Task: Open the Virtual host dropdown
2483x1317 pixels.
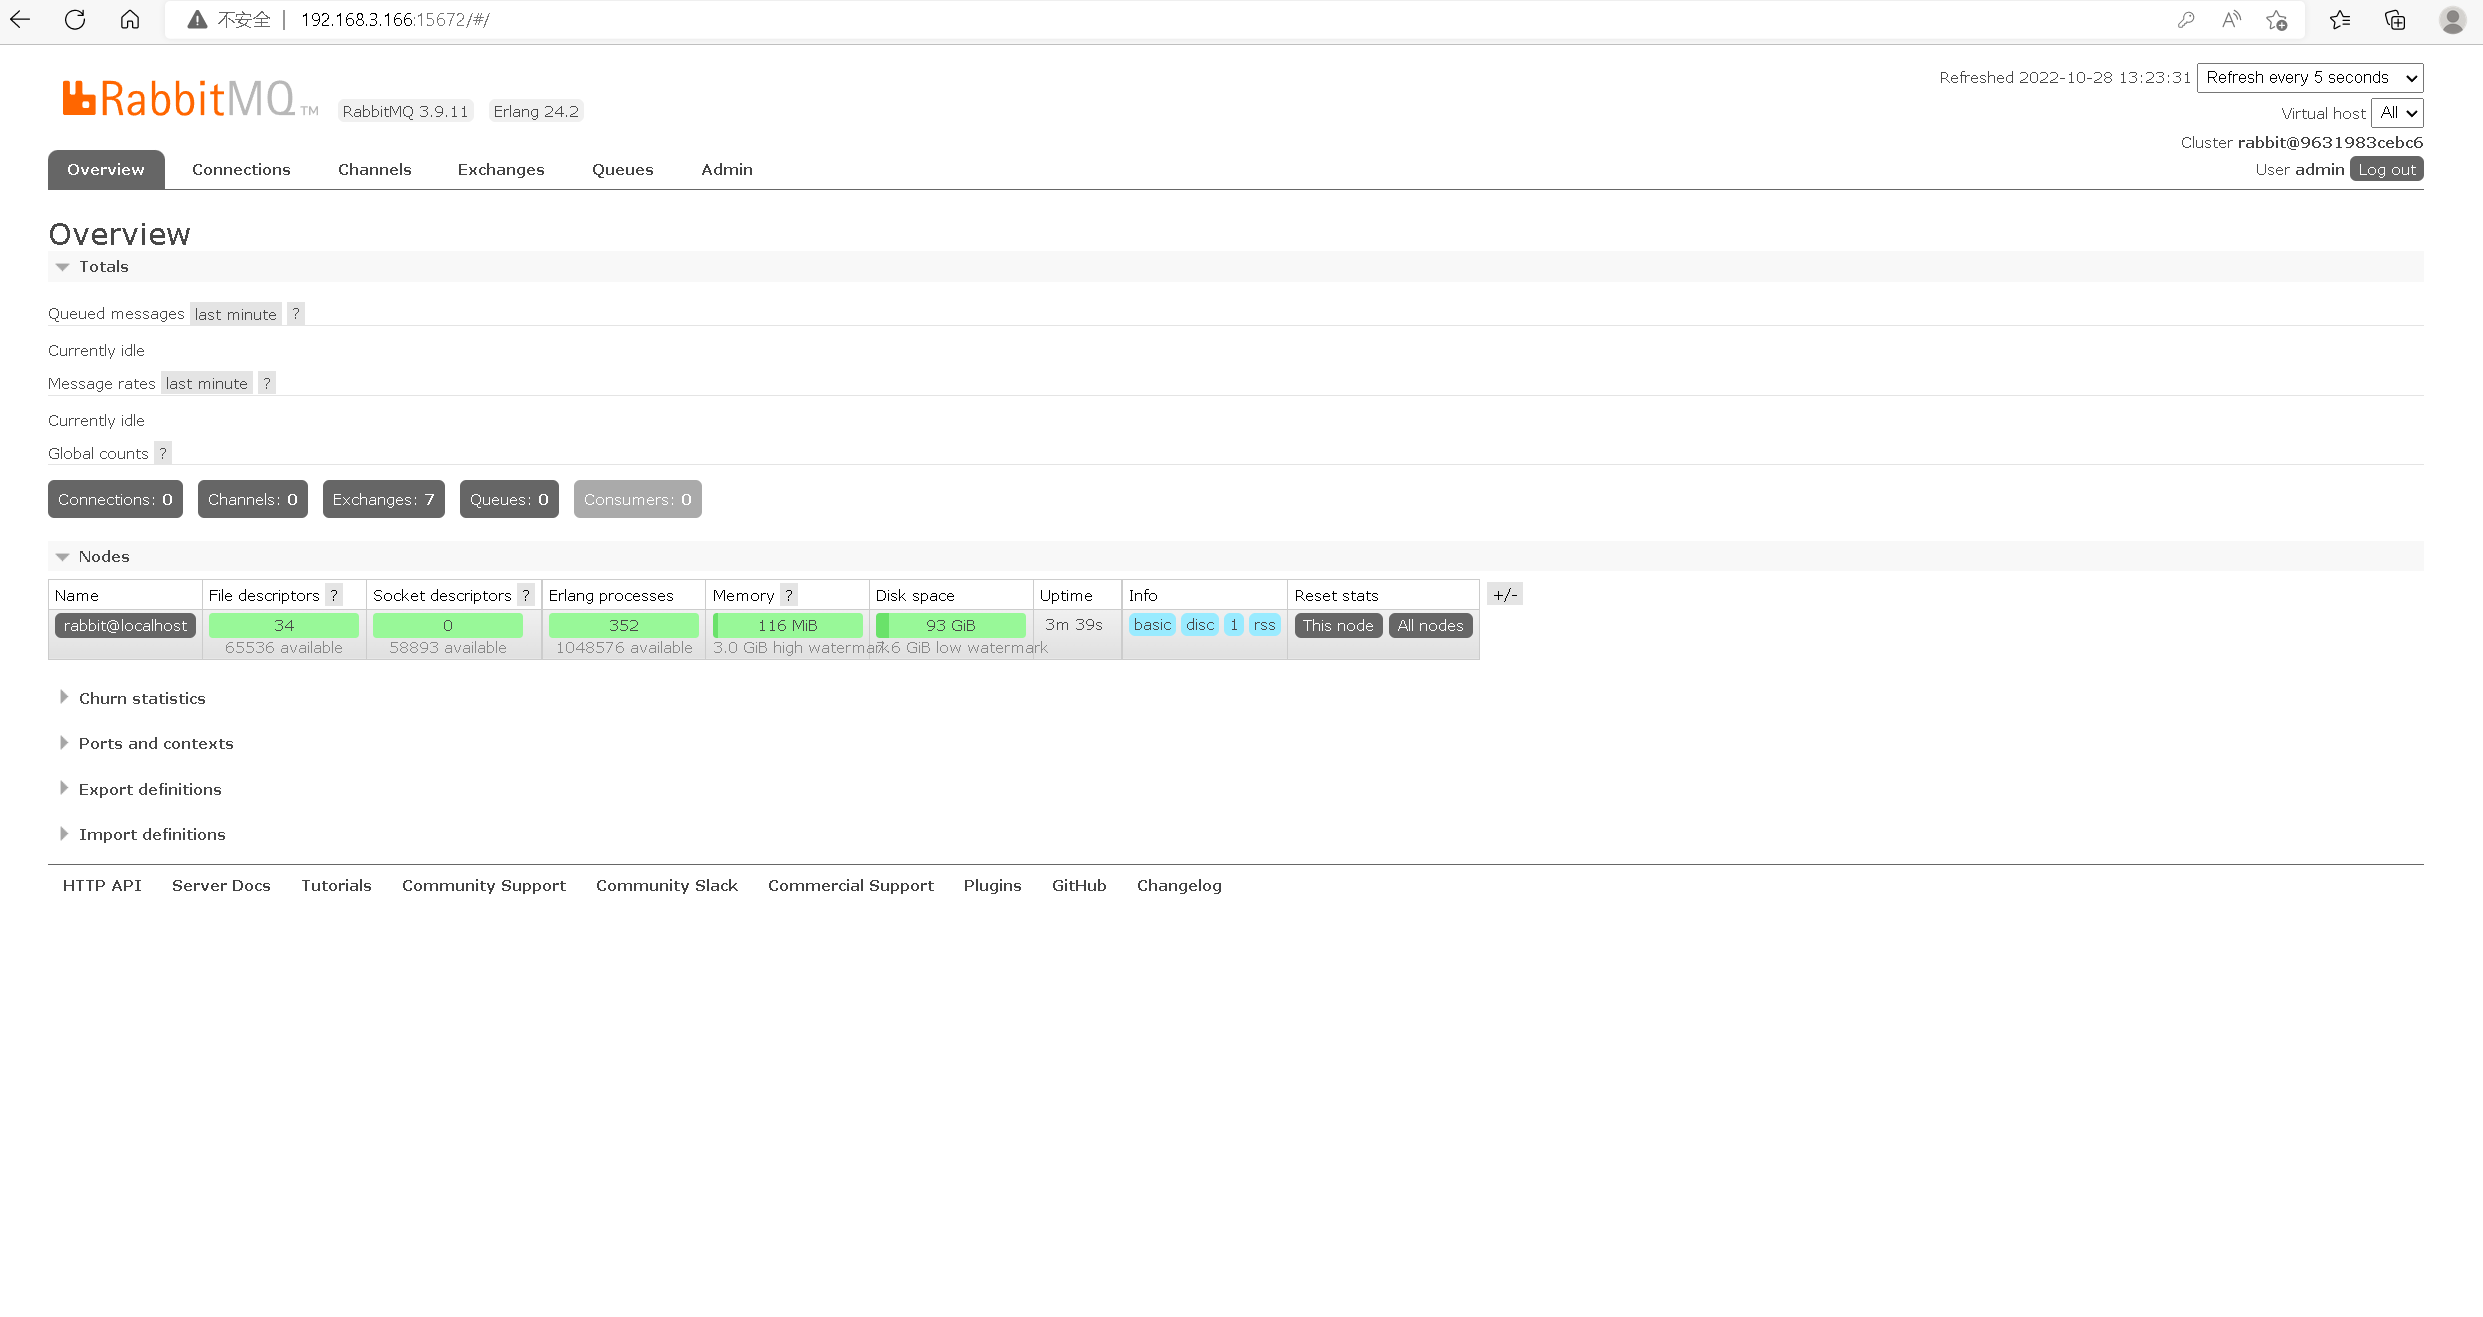Action: [x=2398, y=113]
